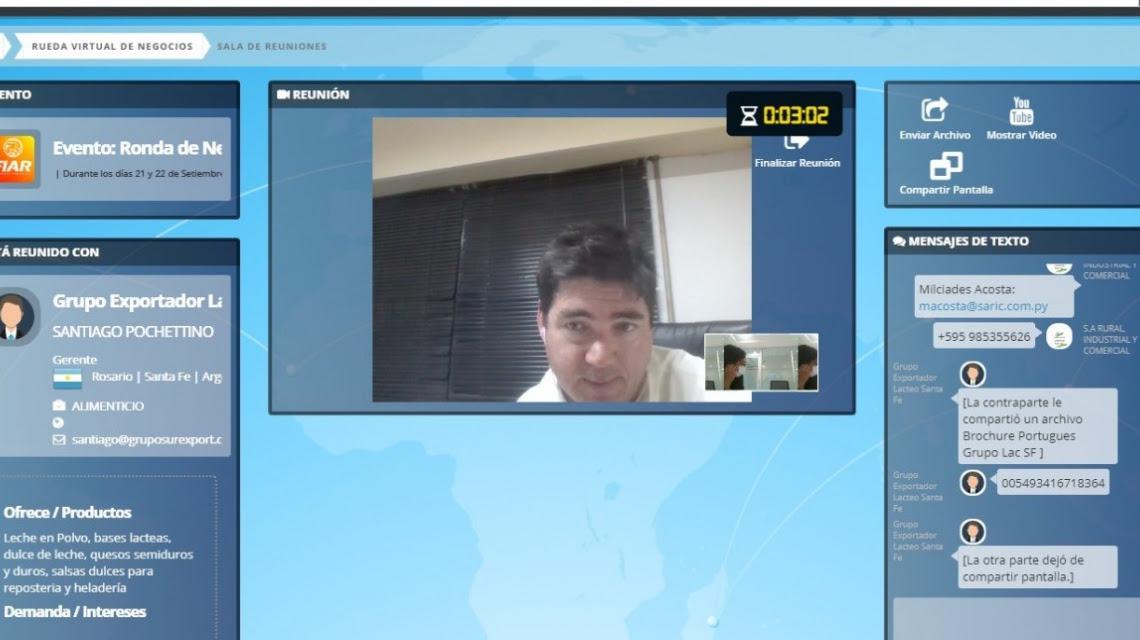Image resolution: width=1140 pixels, height=640 pixels.
Task: Click the REUNIÓN panel header
Action: [x=561, y=95]
